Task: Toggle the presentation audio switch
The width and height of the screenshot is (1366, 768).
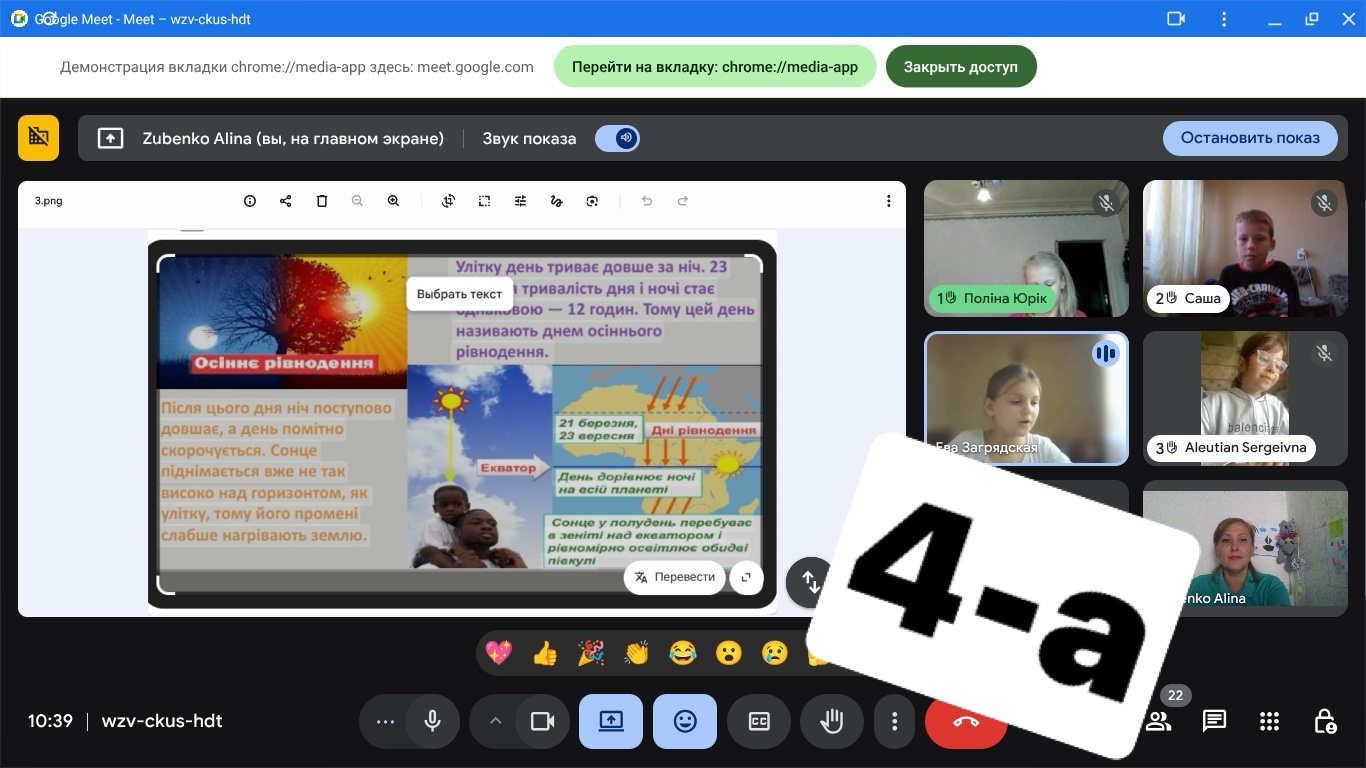Action: 617,138
